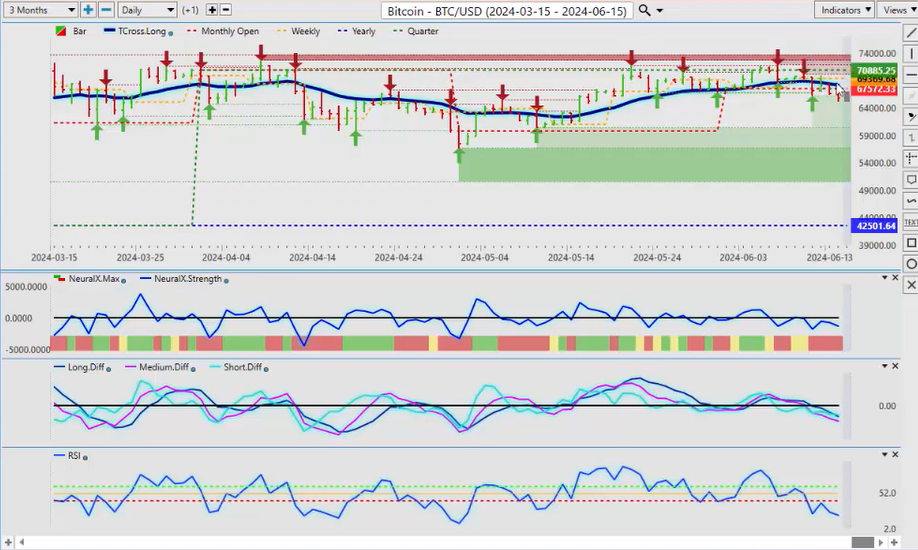This screenshot has width=918, height=550.
Task: Select the zigzag step line tool
Action: point(910,138)
